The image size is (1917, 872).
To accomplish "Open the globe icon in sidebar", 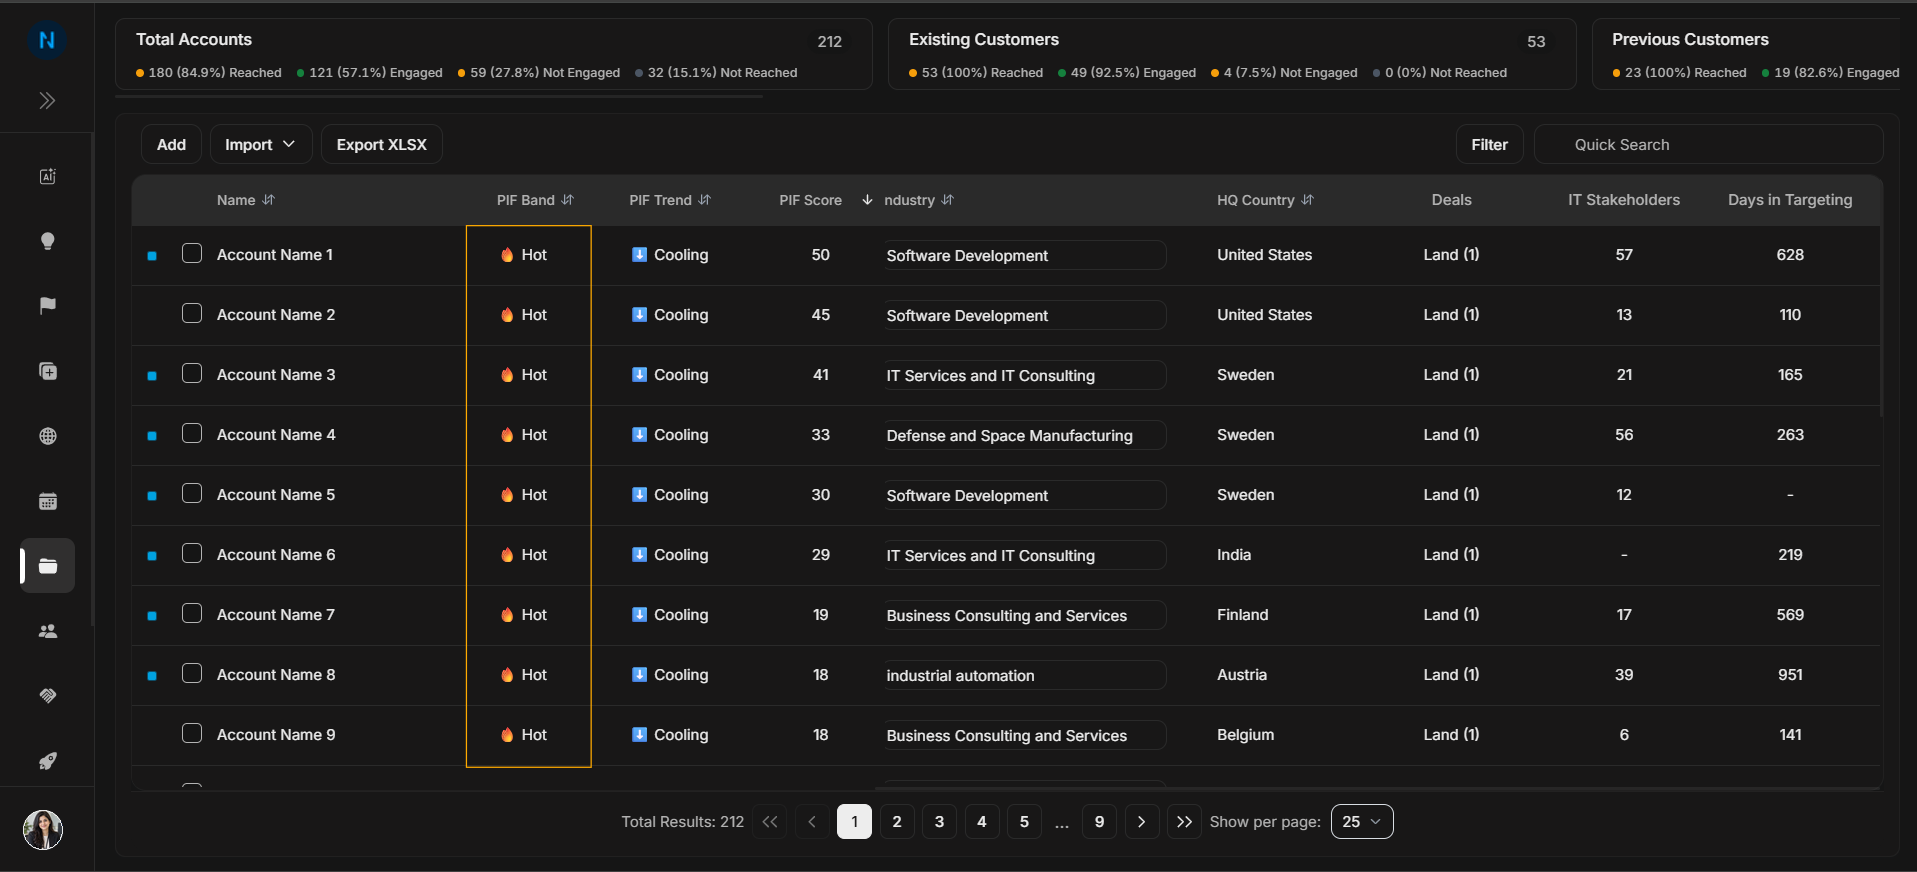I will click(x=47, y=436).
